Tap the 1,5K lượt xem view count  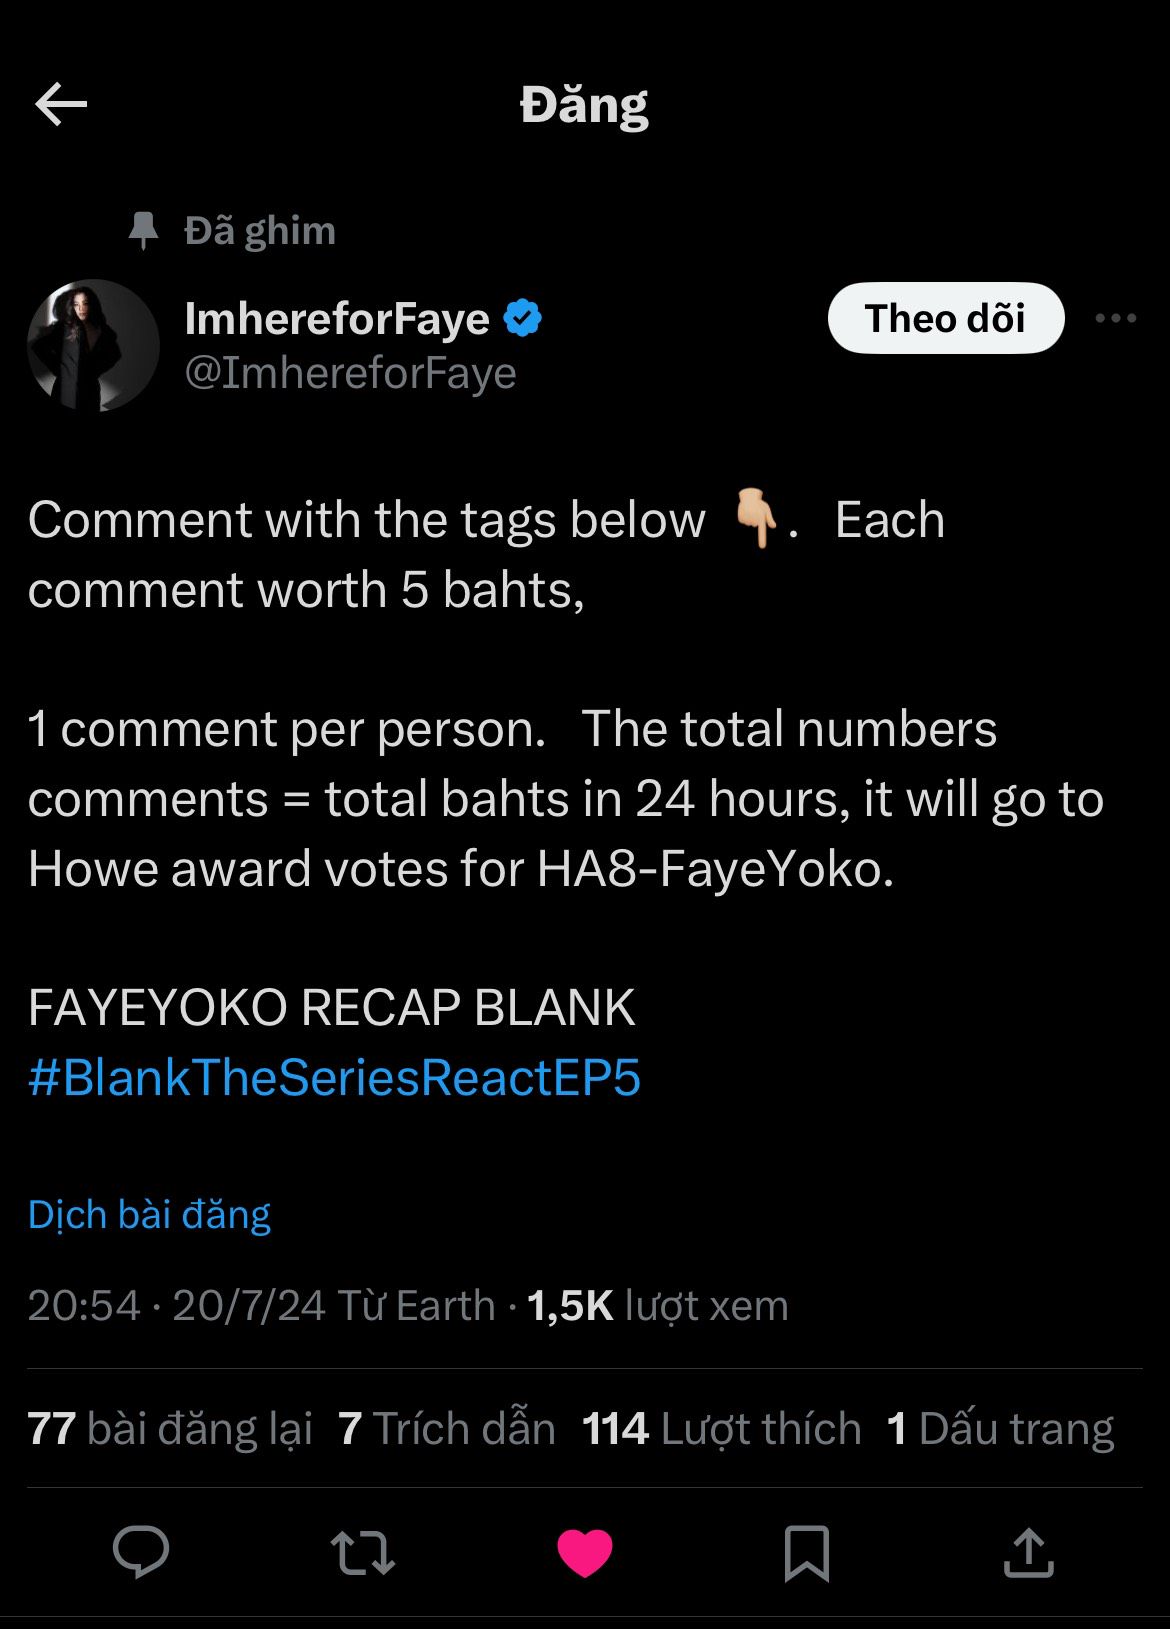[x=657, y=1306]
